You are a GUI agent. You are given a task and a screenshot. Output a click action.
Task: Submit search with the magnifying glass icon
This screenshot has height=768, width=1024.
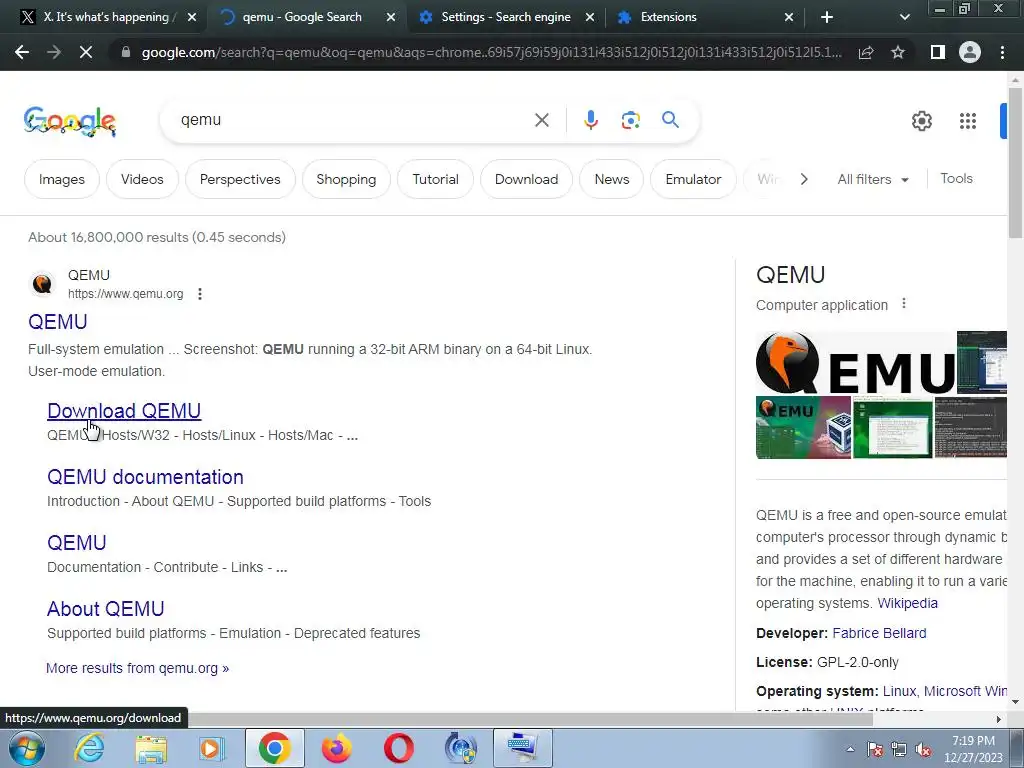[x=670, y=120]
